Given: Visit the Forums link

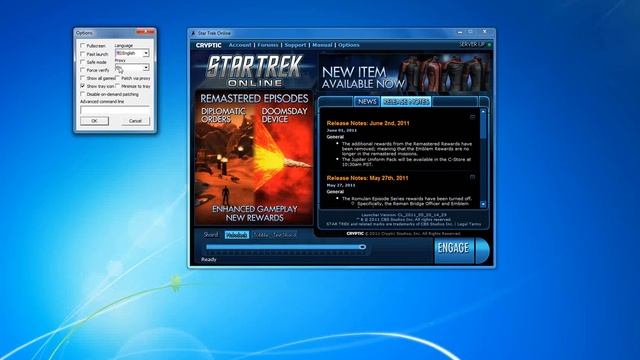Looking at the screenshot, I should click(268, 45).
